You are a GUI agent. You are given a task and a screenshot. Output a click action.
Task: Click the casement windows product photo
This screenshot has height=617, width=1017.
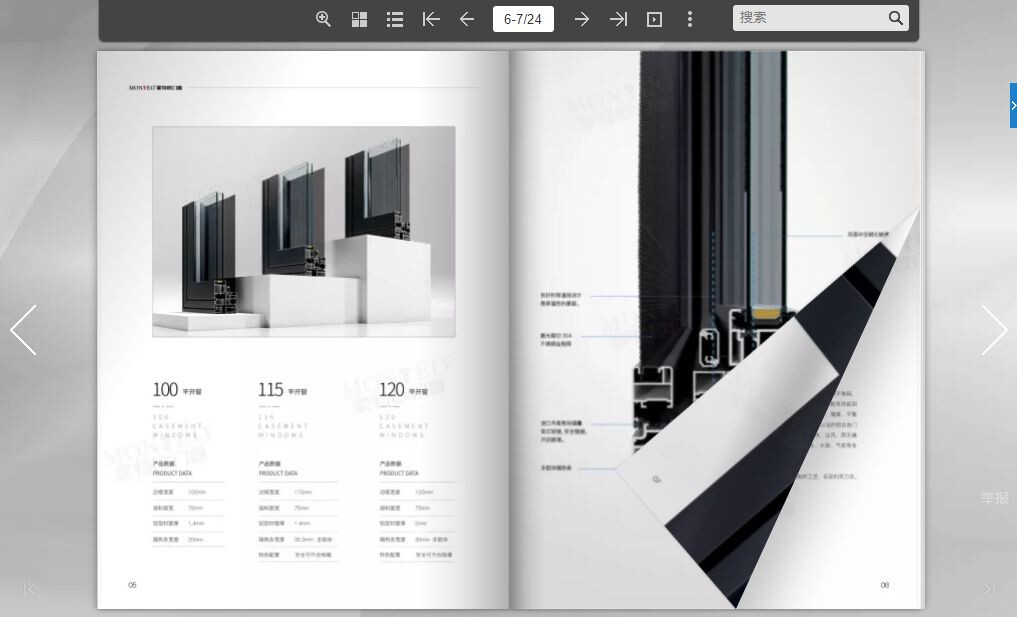coord(303,231)
